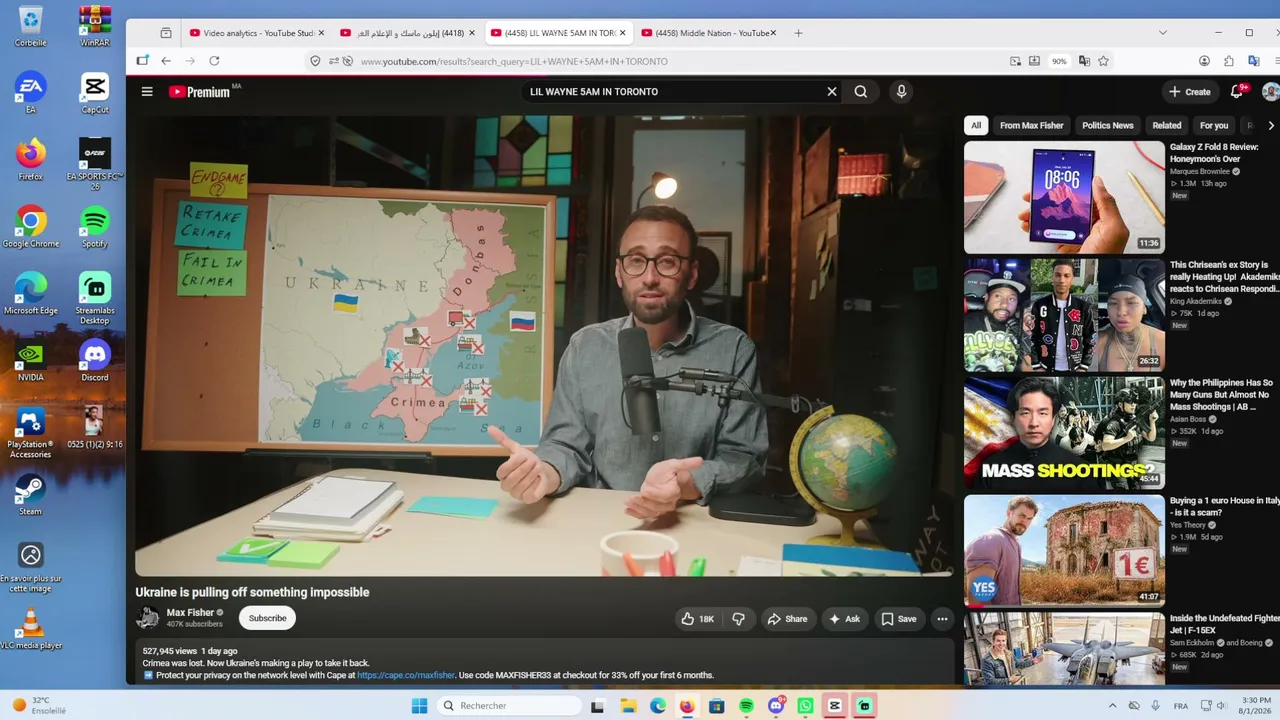Viewport: 1280px width, 720px height.
Task: Open the weather widget on taskbar
Action: (x=38, y=705)
